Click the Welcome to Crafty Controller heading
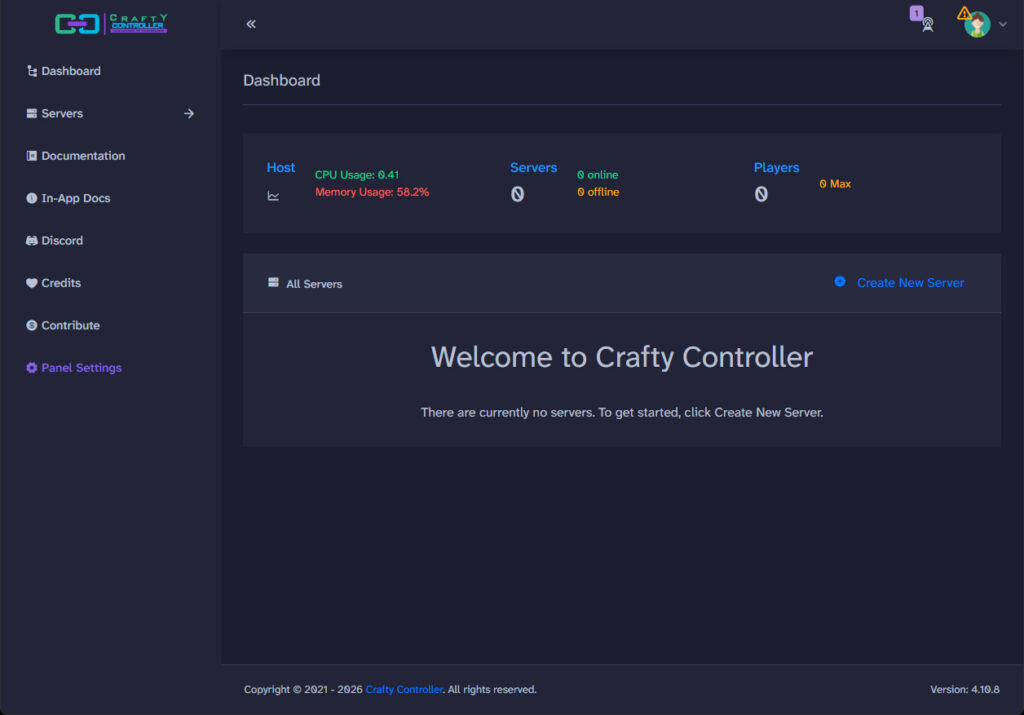1024x715 pixels. pos(622,357)
